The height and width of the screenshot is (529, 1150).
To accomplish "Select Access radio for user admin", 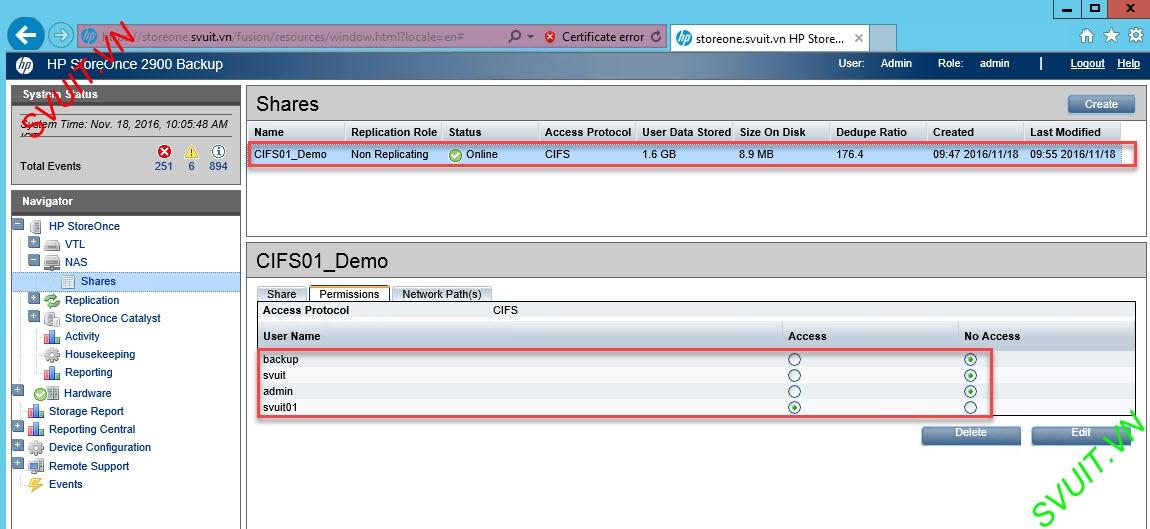I will [794, 392].
